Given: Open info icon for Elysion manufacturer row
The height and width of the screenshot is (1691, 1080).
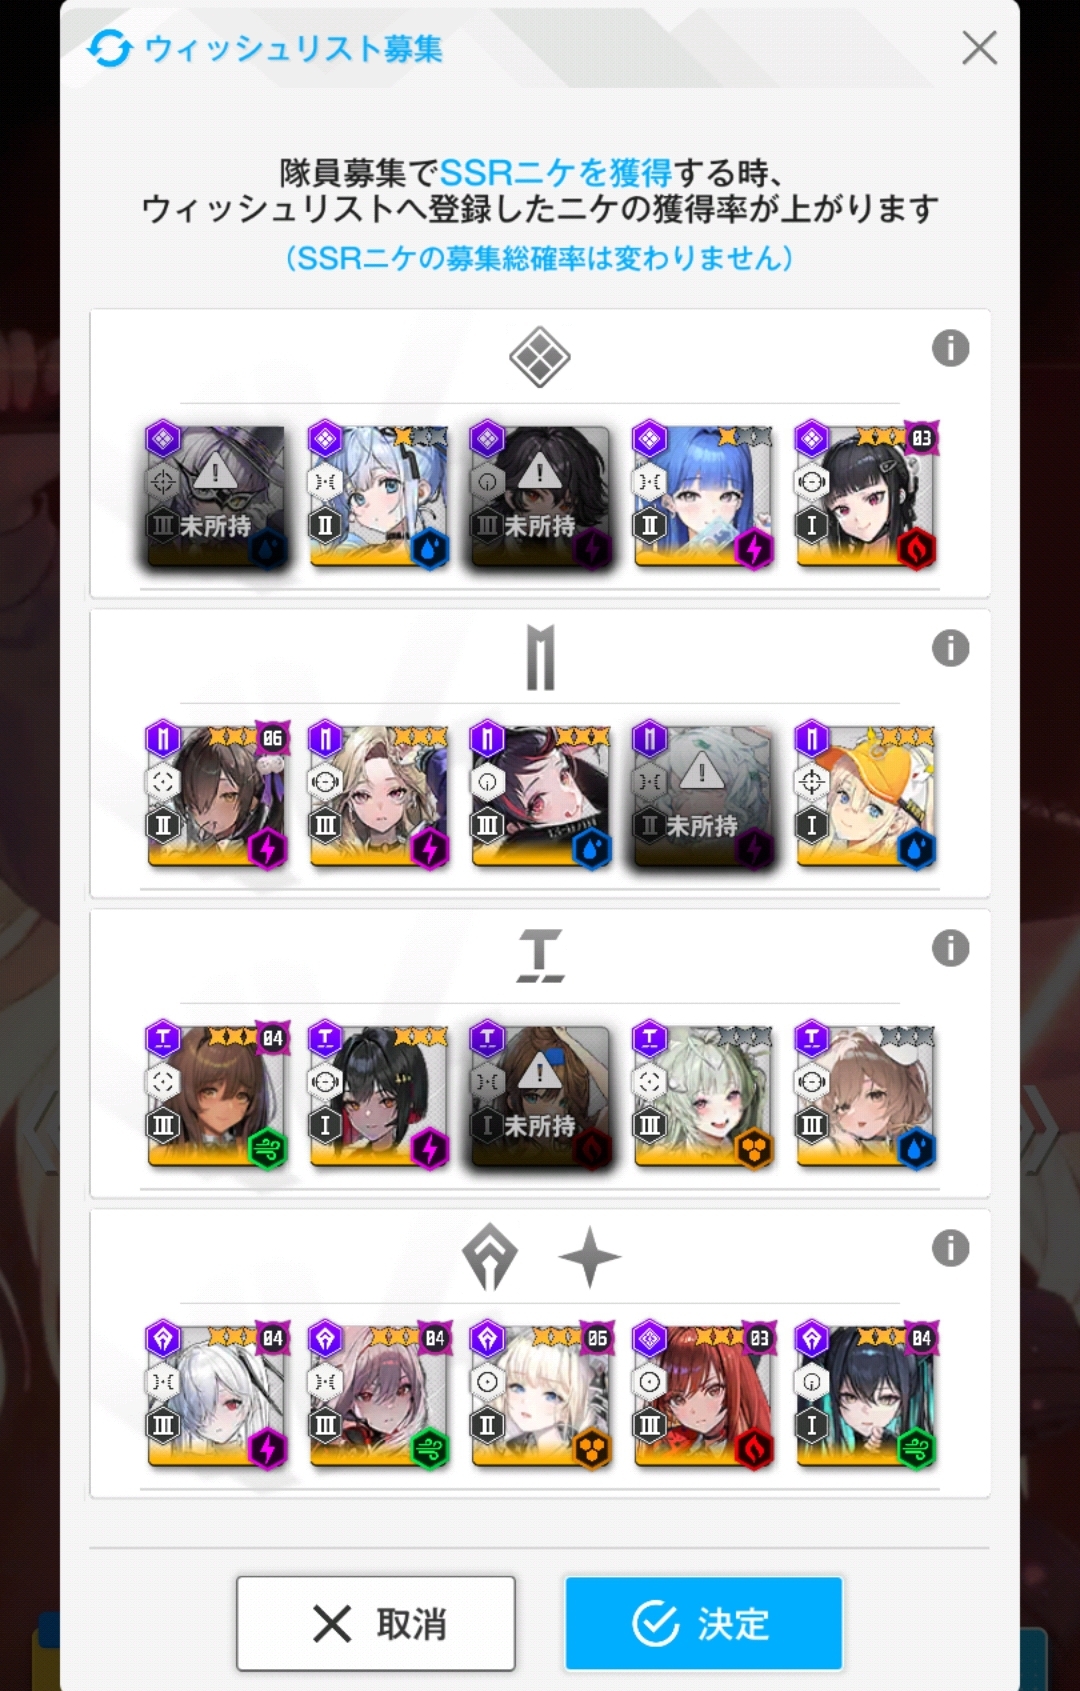Looking at the screenshot, I should pyautogui.click(x=950, y=348).
